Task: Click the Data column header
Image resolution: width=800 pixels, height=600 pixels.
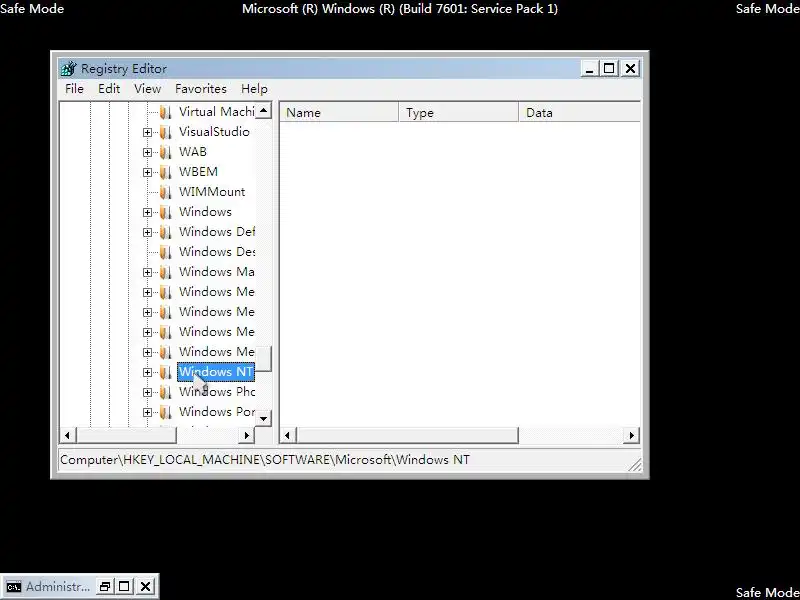Action: tap(580, 113)
